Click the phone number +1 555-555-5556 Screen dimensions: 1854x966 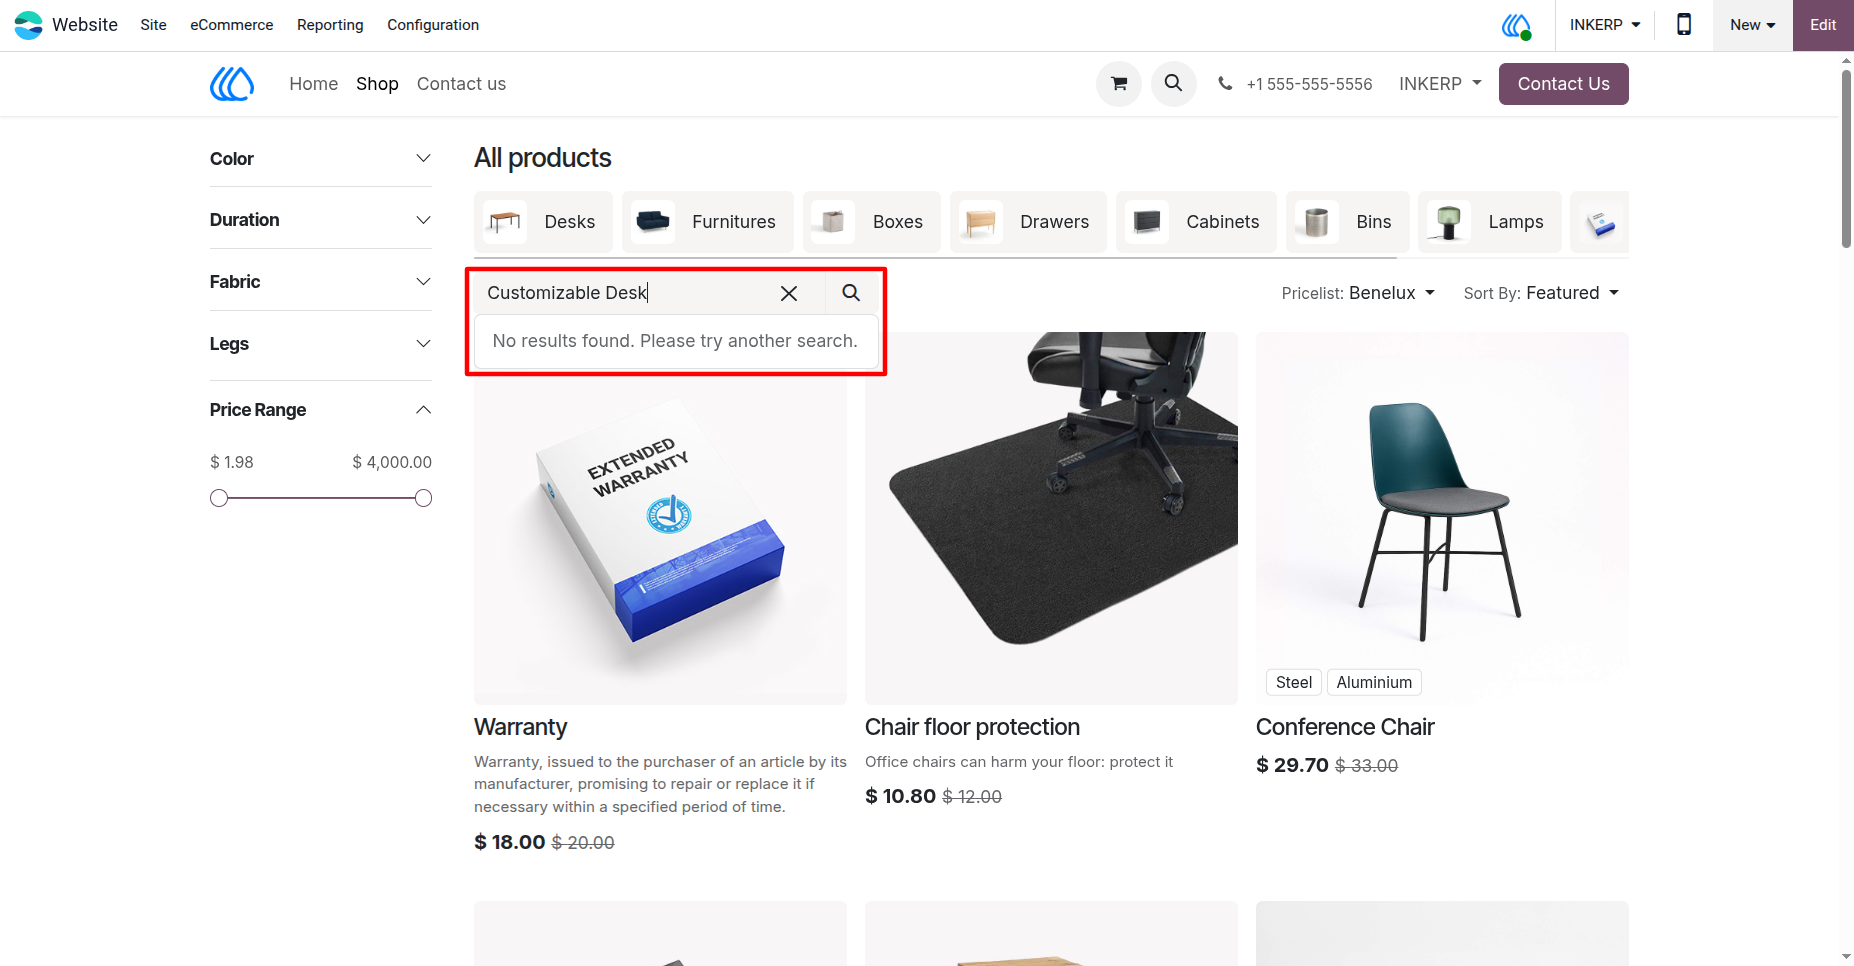(1309, 84)
